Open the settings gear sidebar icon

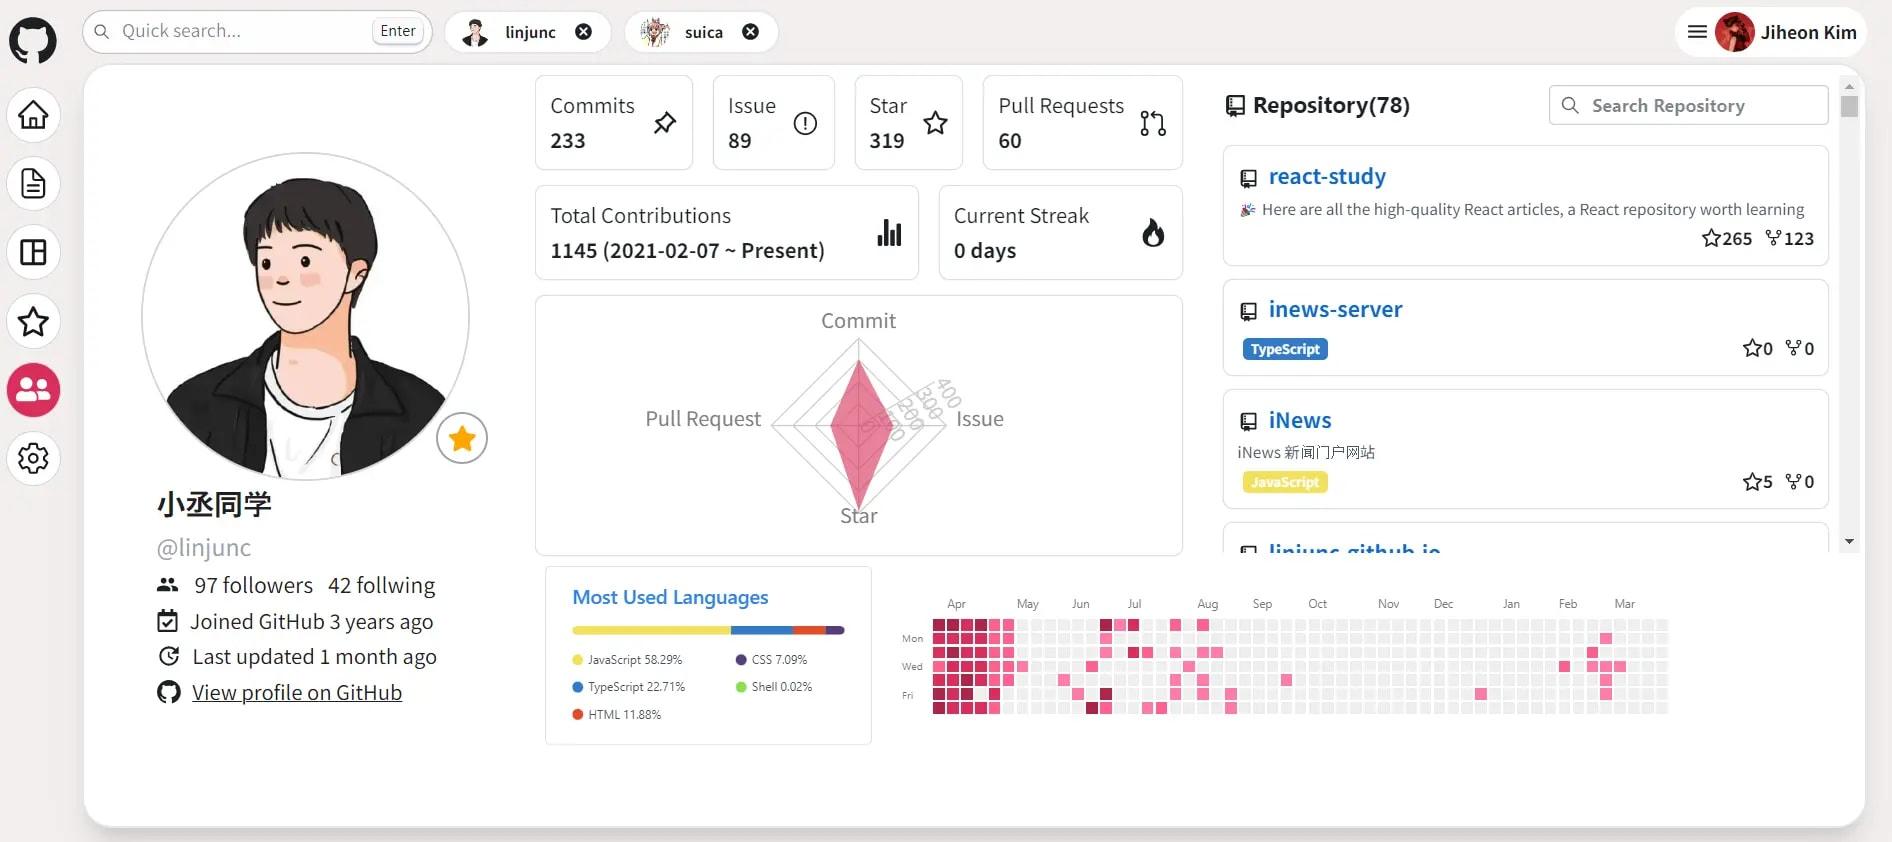[x=33, y=459]
